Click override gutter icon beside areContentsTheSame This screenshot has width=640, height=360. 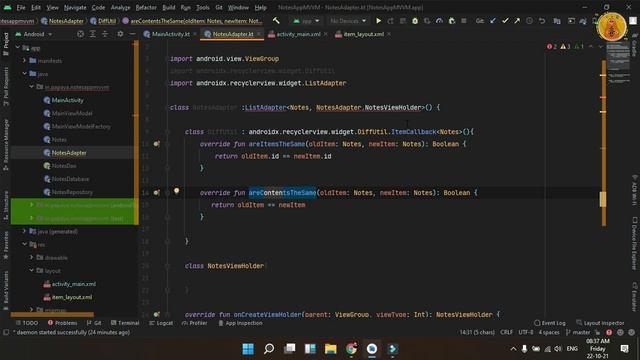click(x=156, y=192)
